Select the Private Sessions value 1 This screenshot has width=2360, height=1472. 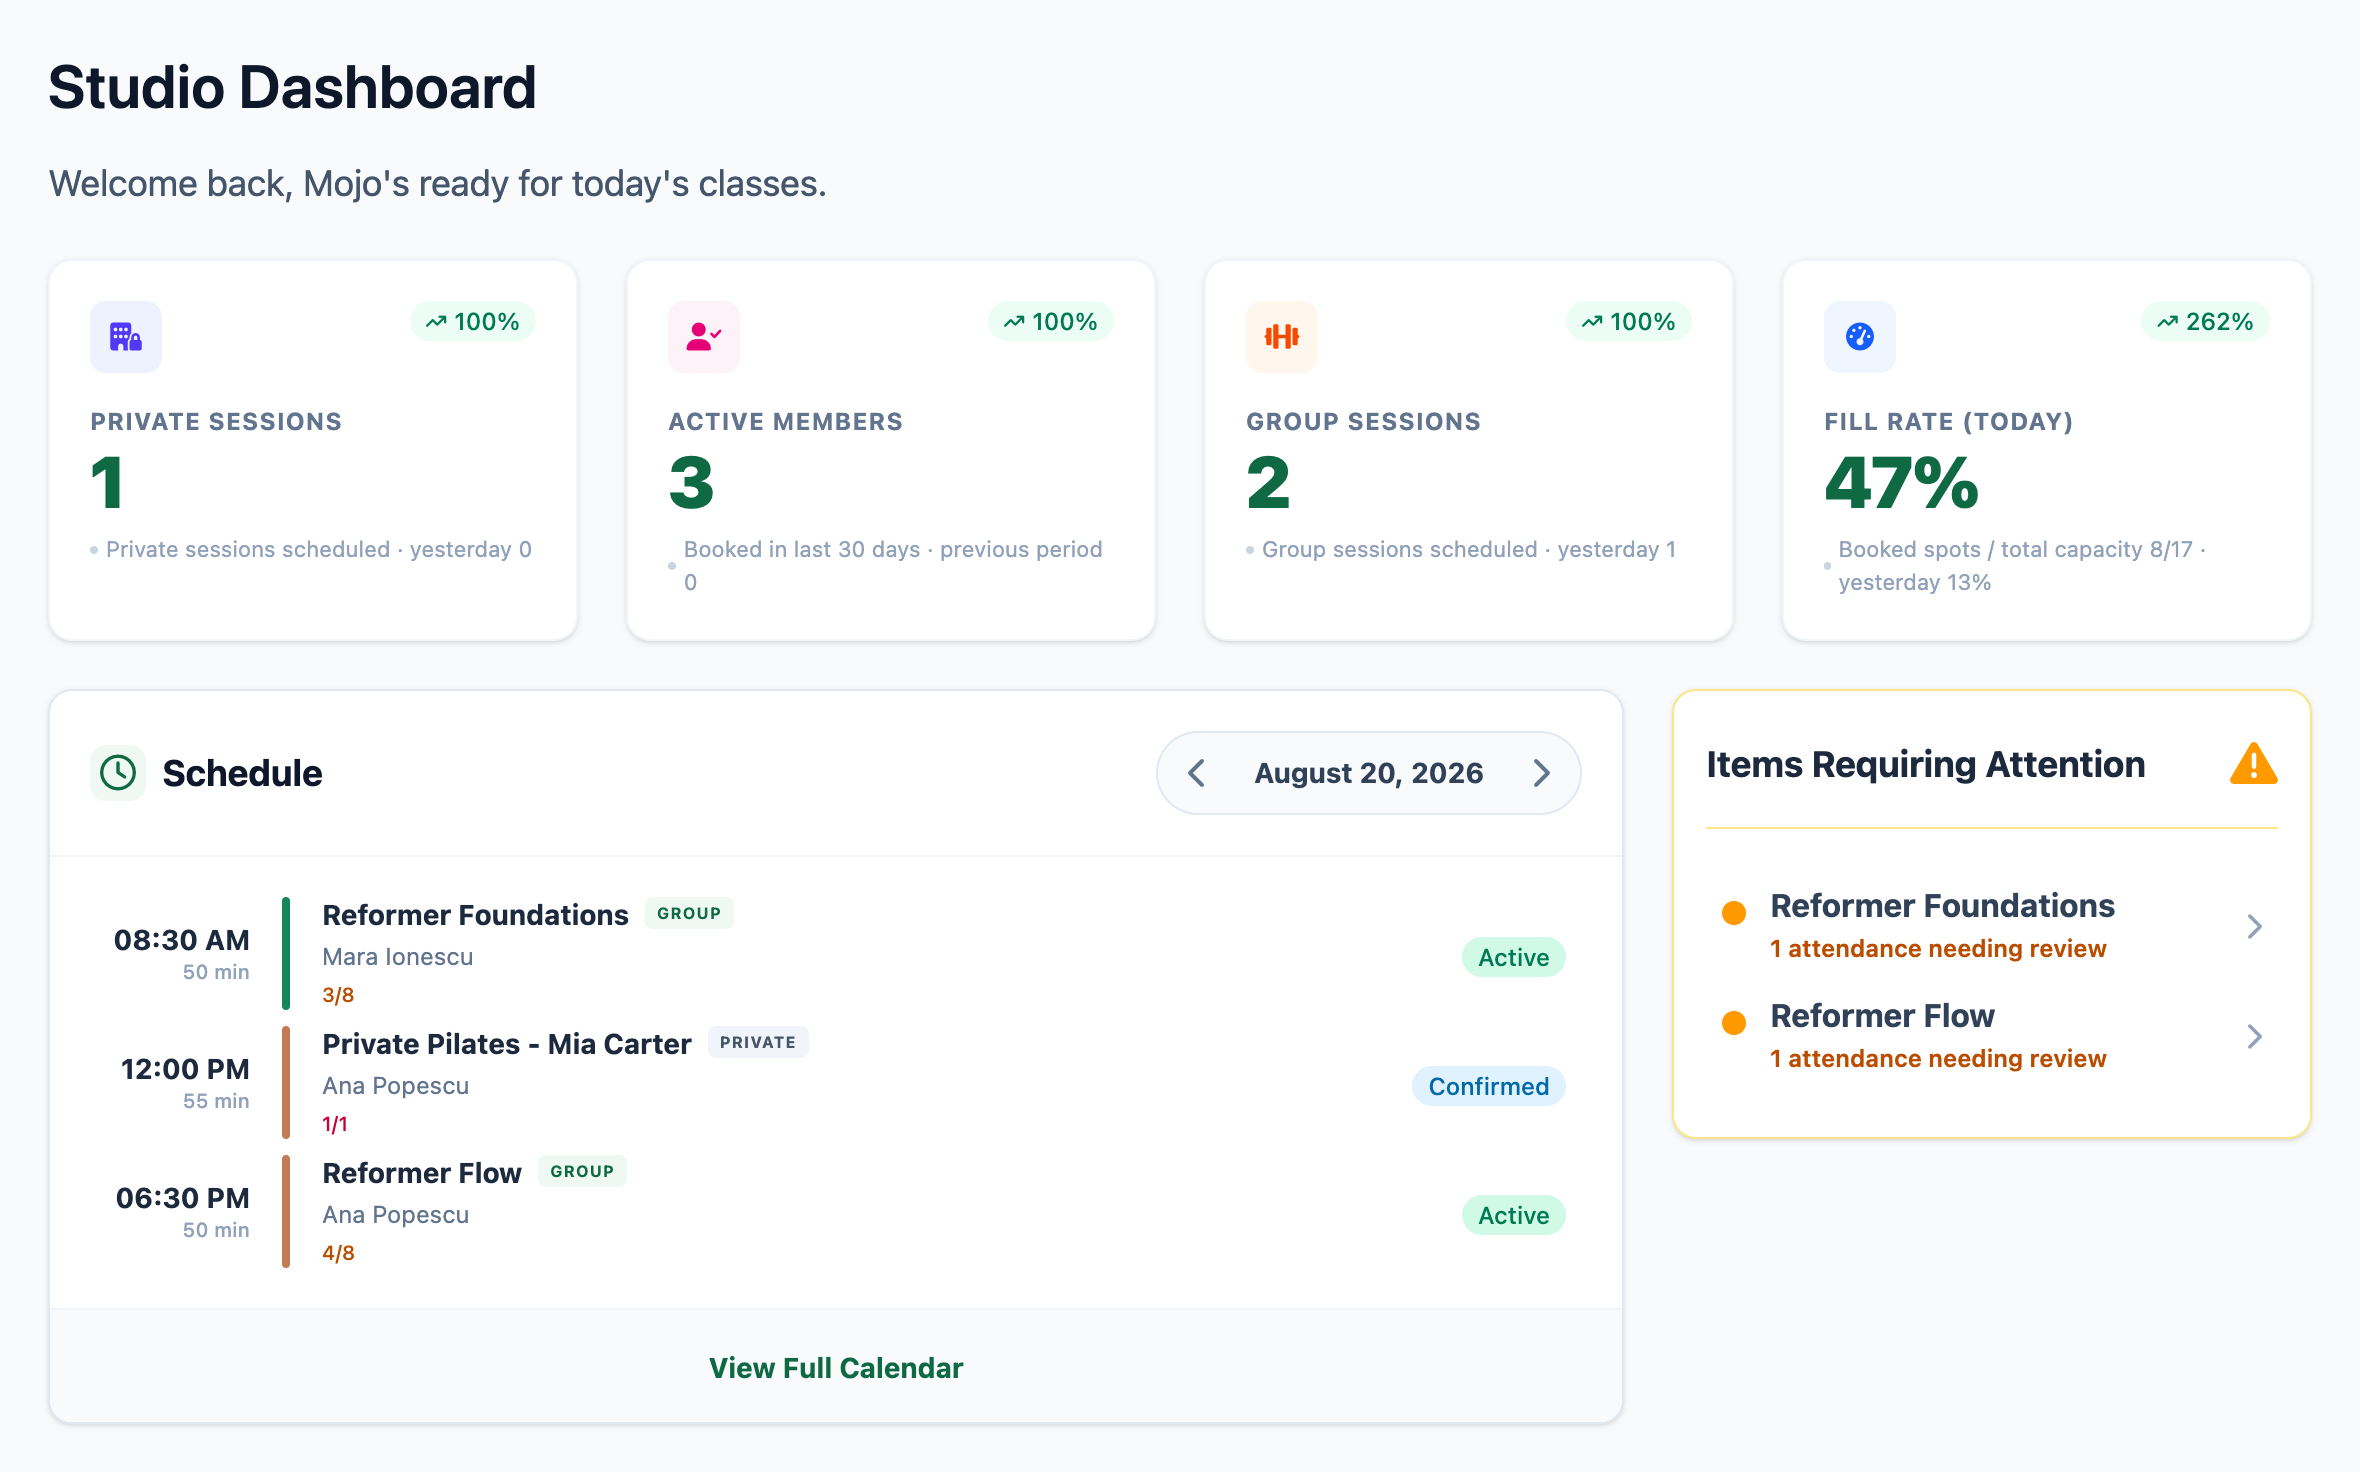point(108,483)
